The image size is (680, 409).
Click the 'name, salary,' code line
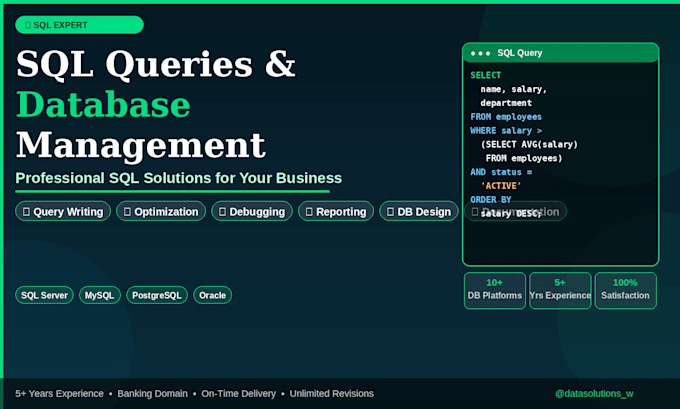[513, 89]
